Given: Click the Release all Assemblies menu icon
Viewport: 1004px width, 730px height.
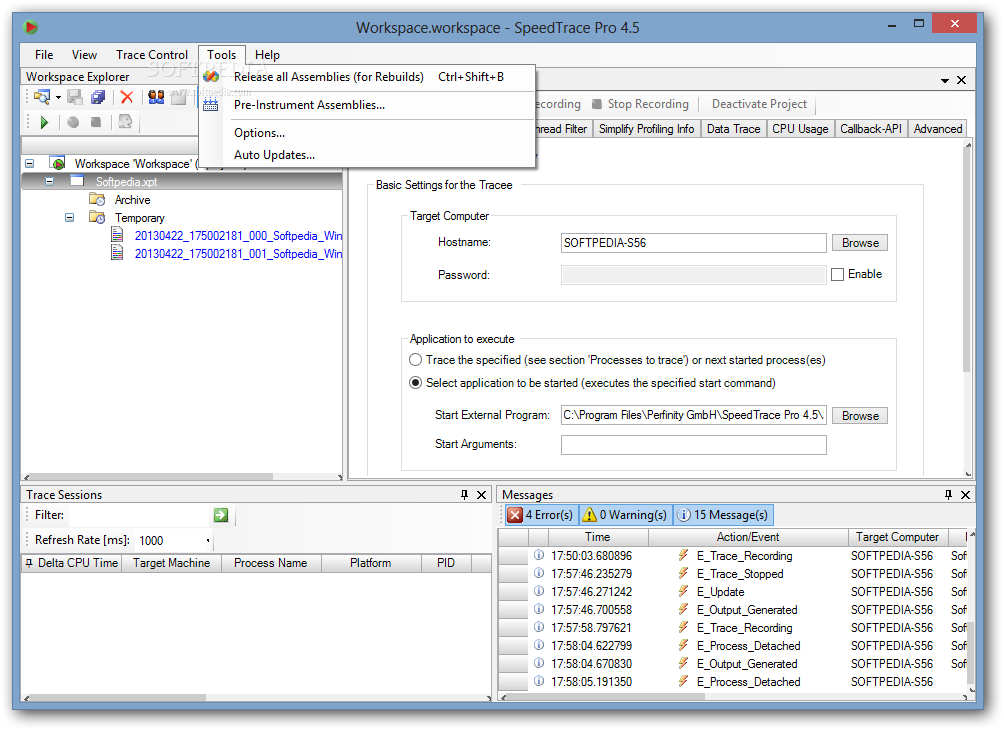Looking at the screenshot, I should tap(211, 77).
